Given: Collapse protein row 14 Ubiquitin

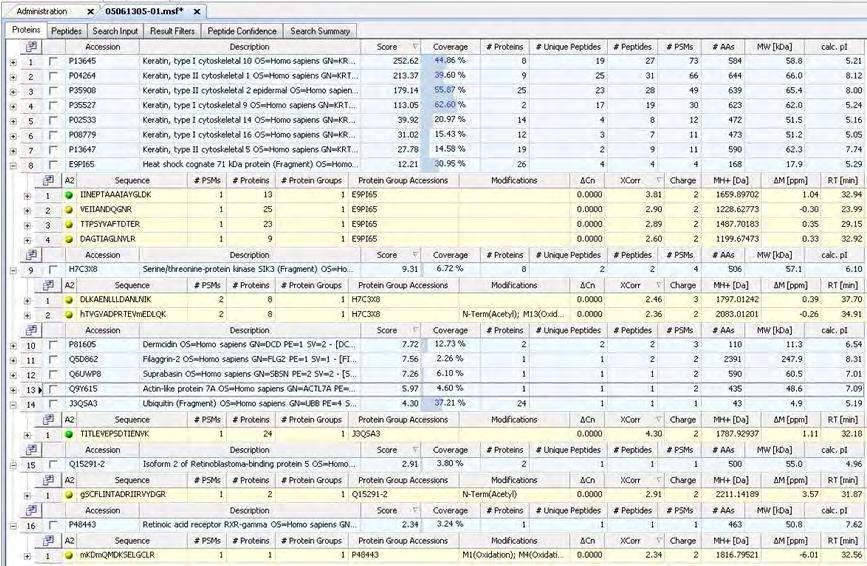Looking at the screenshot, I should pos(13,405).
